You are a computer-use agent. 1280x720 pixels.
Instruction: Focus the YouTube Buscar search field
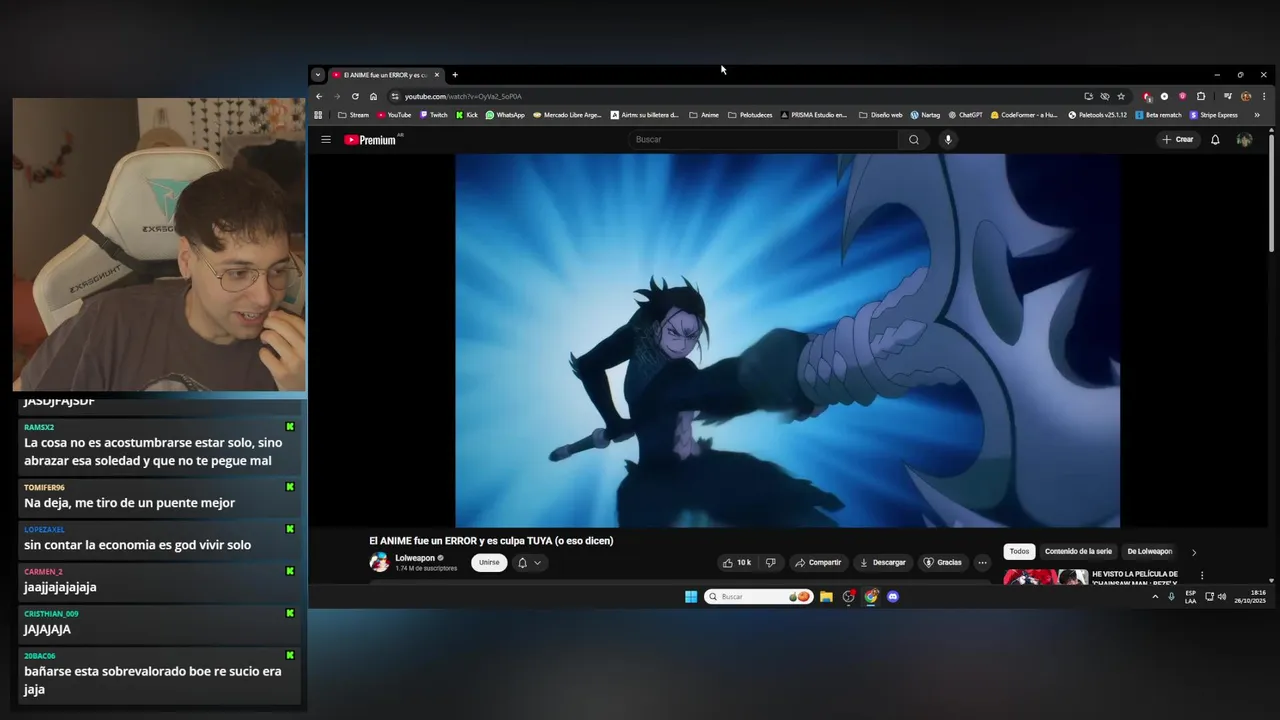764,140
